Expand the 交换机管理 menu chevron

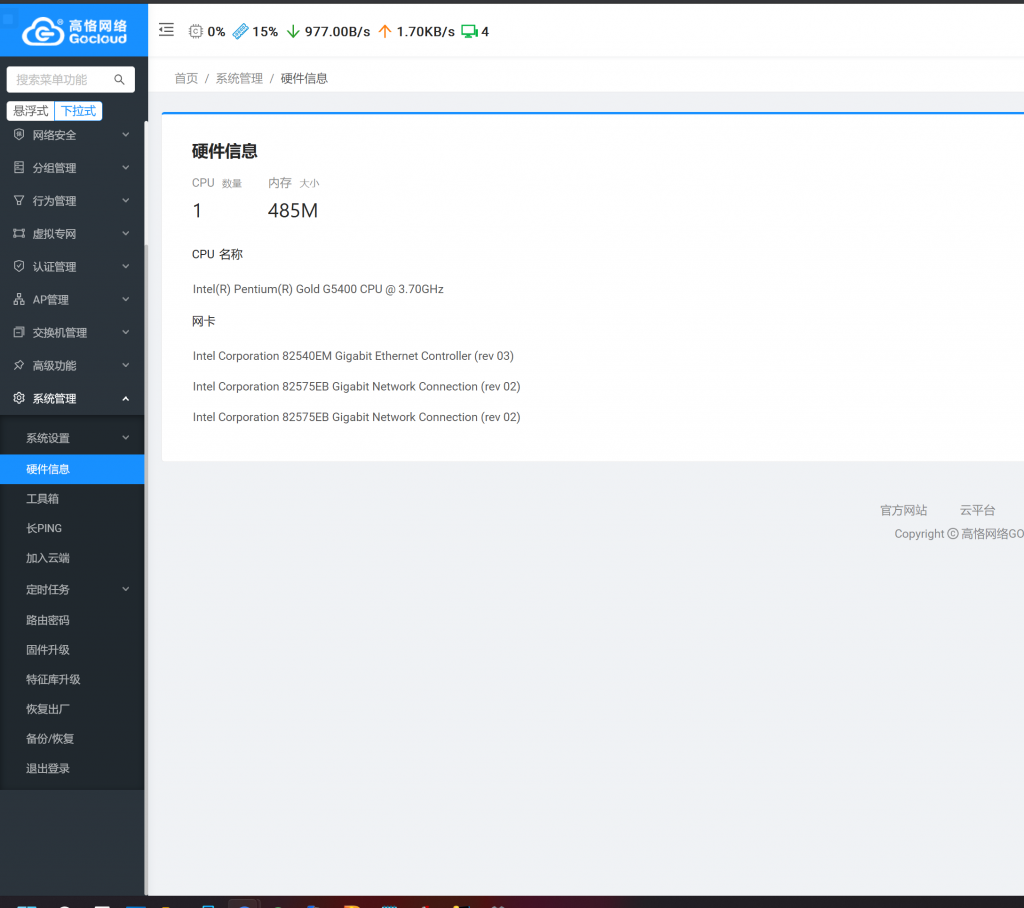coord(125,332)
